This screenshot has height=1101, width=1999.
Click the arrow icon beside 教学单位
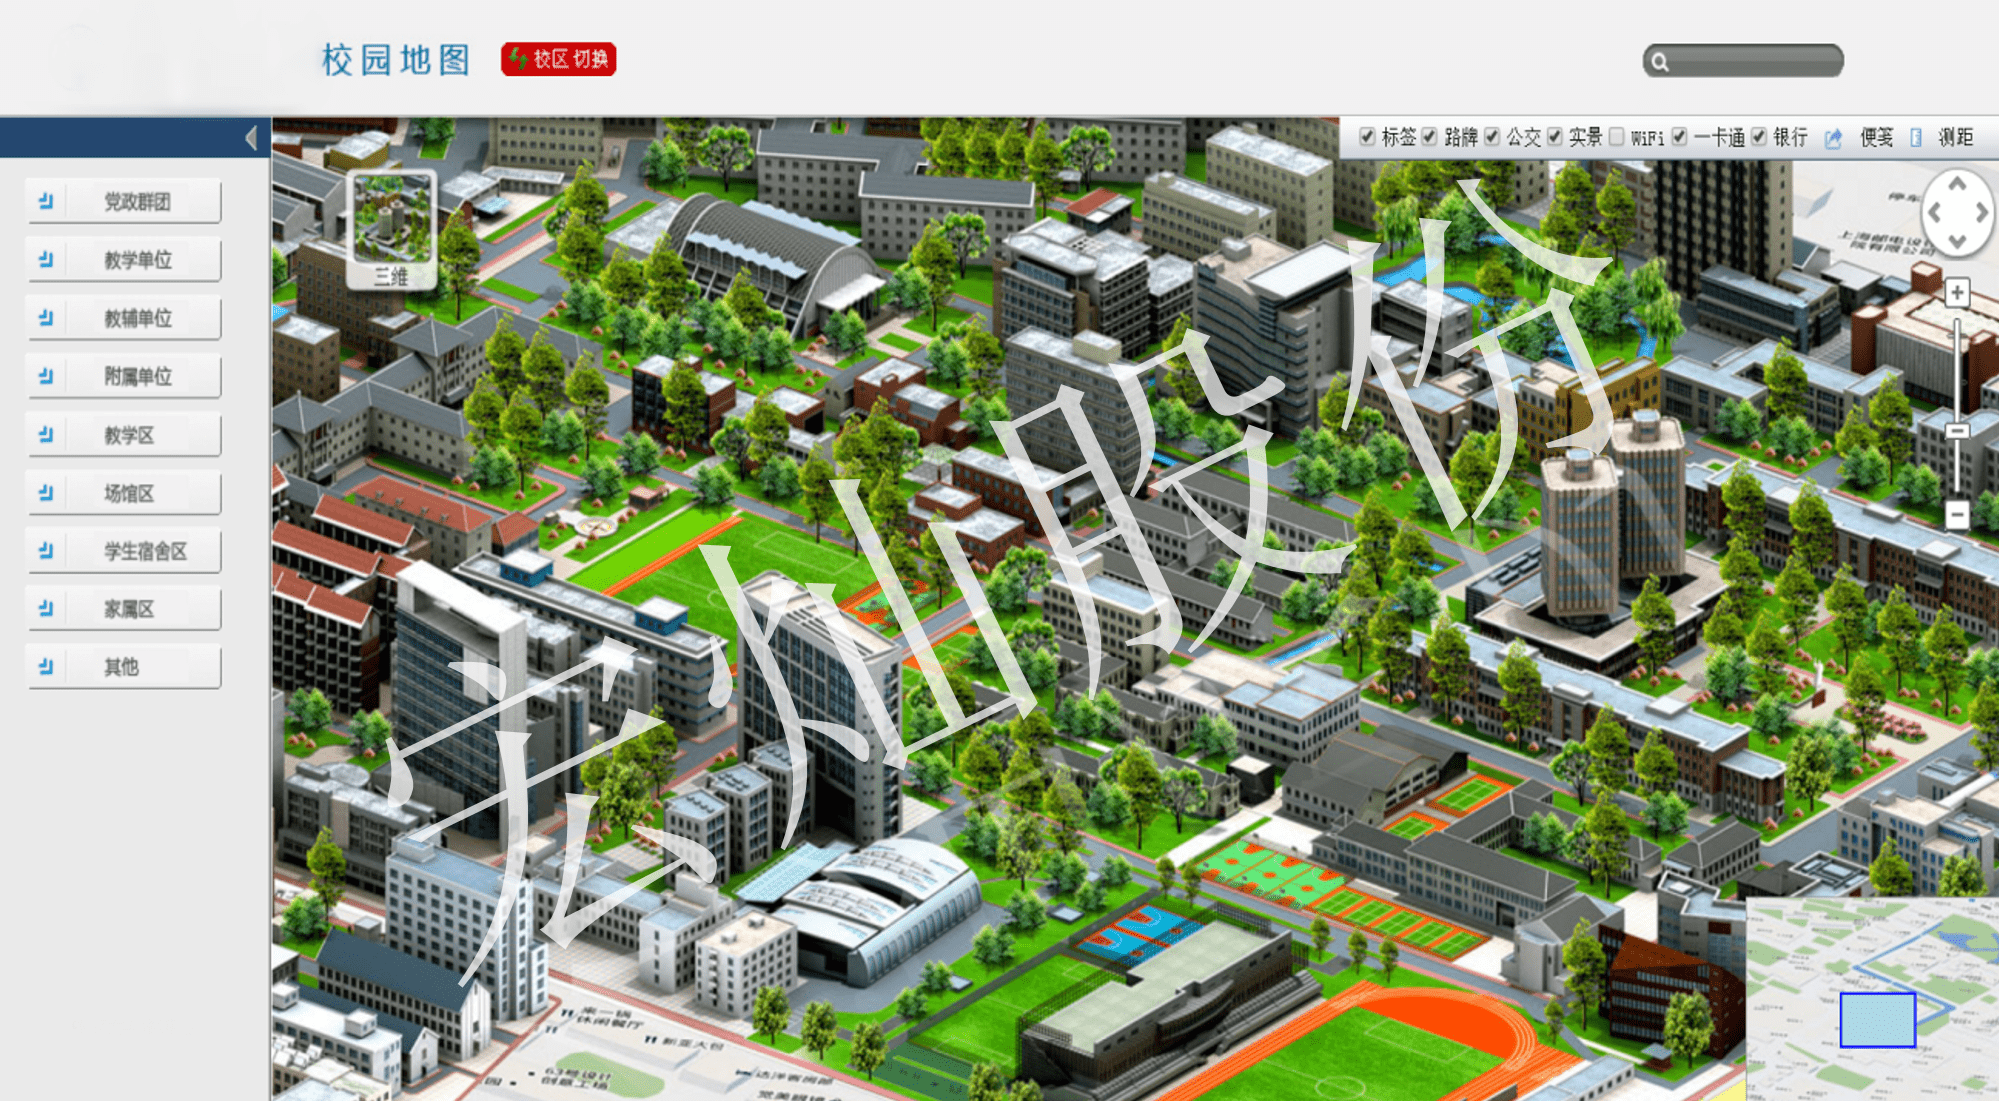click(x=46, y=259)
